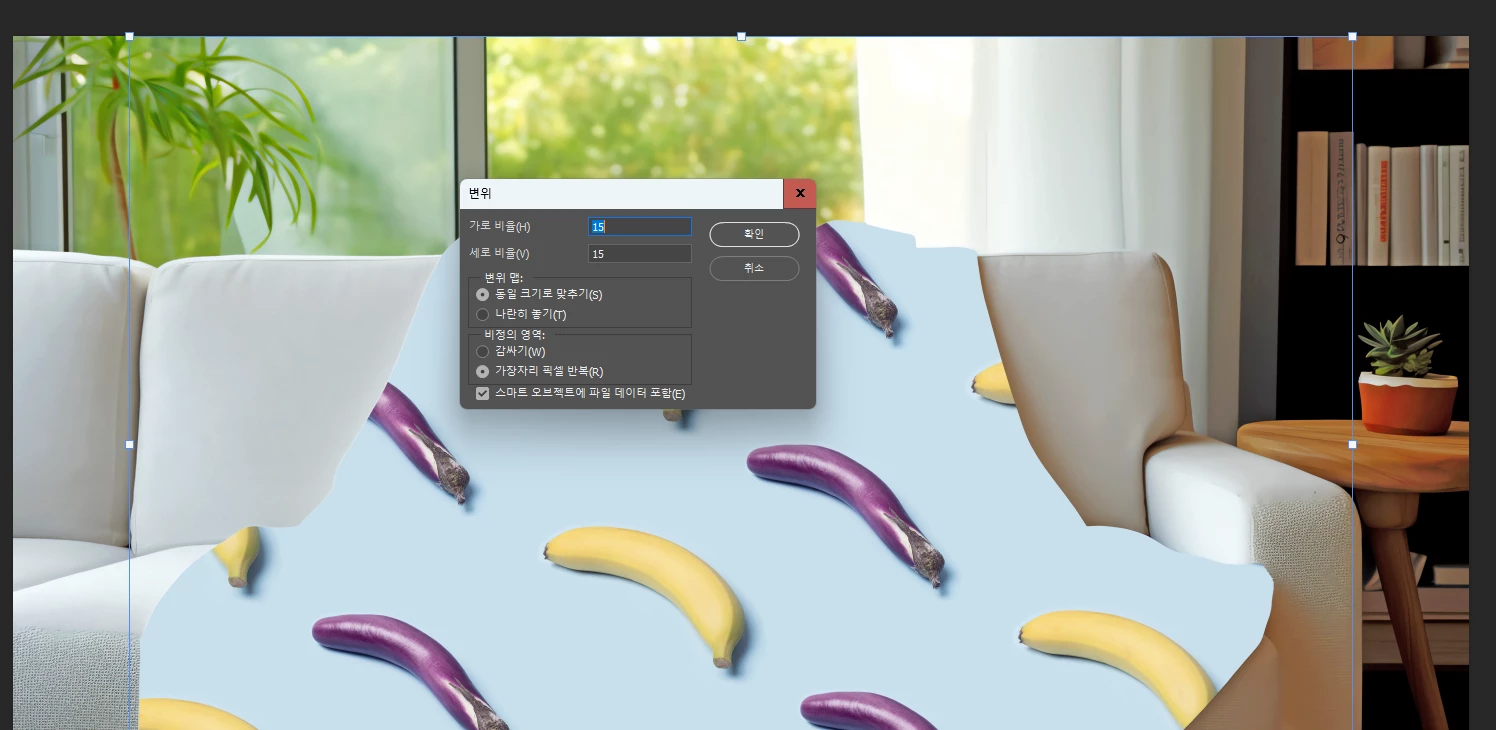Click the top-left transform handle on canvas
1496x730 pixels.
129,36
